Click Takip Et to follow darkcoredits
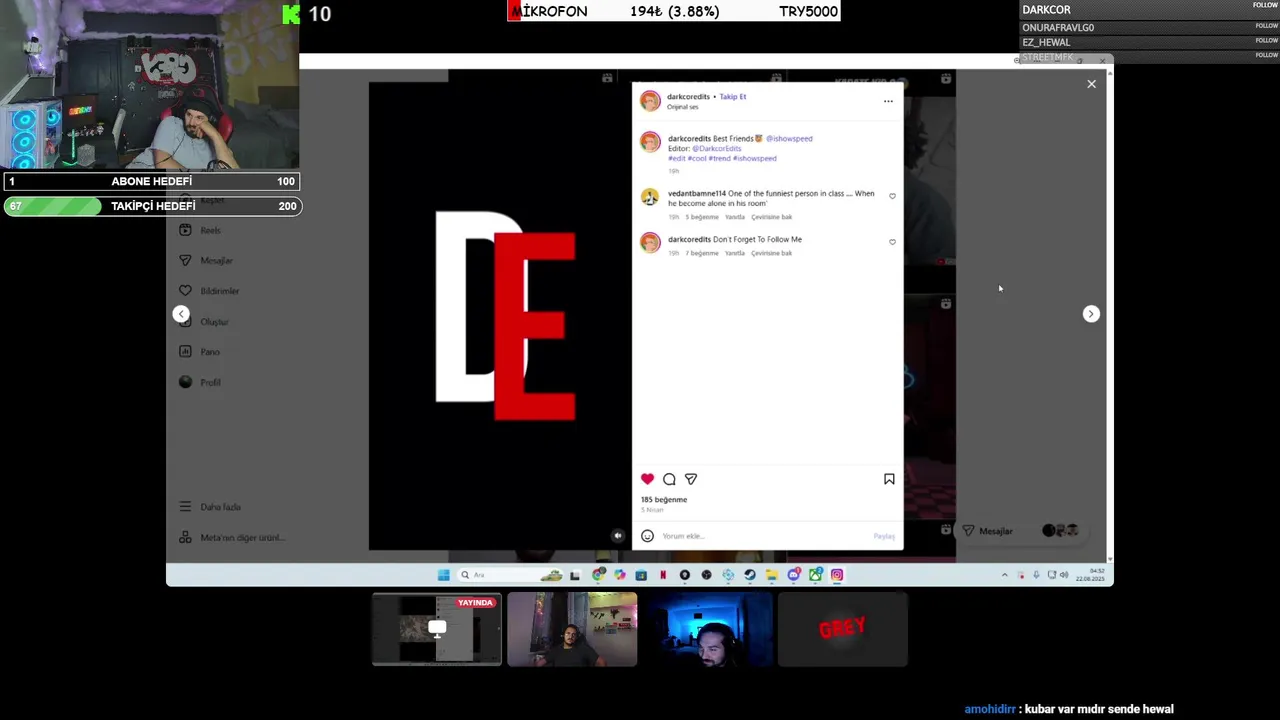The width and height of the screenshot is (1280, 720). (733, 97)
